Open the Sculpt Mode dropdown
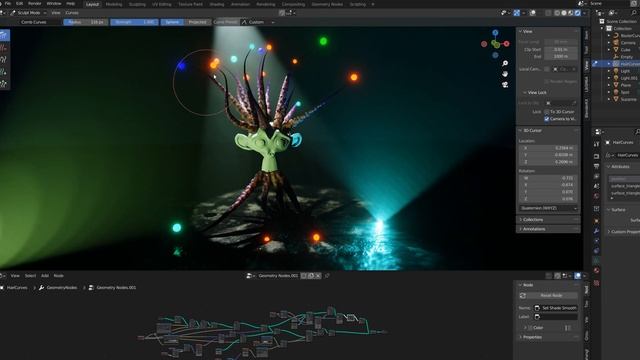The height and width of the screenshot is (360, 640). 28,13
